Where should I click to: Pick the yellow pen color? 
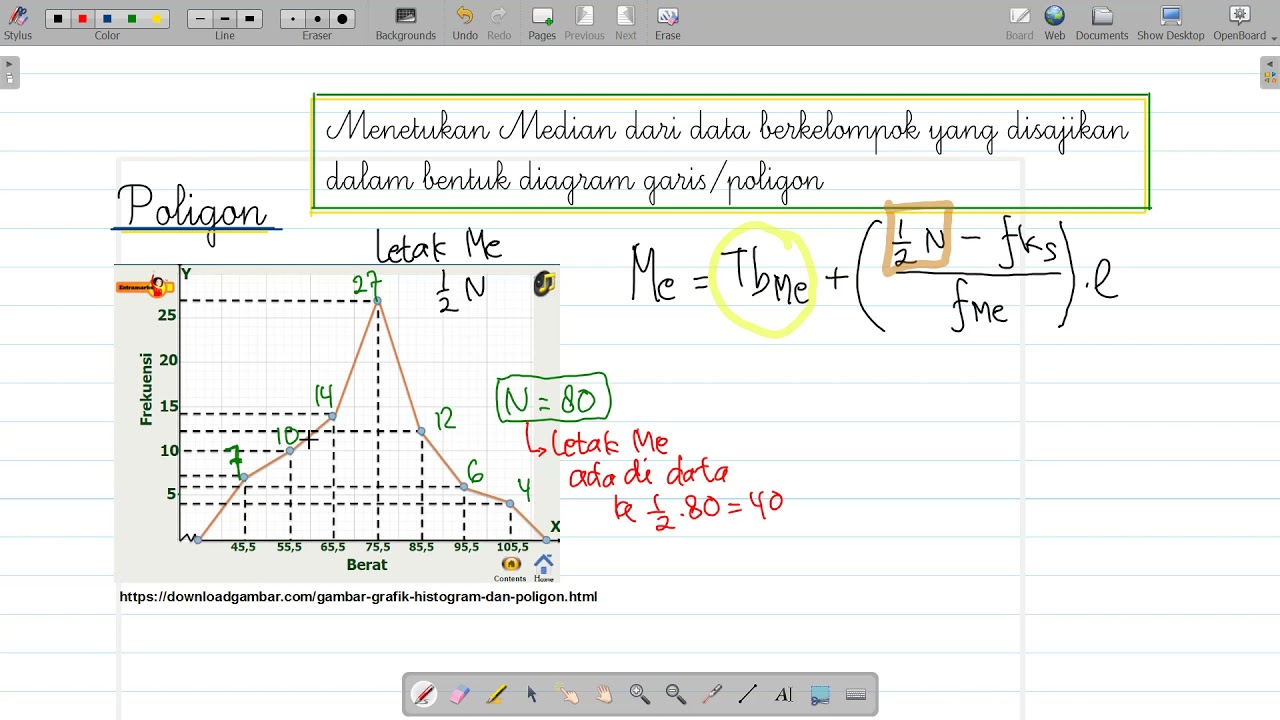tap(156, 19)
